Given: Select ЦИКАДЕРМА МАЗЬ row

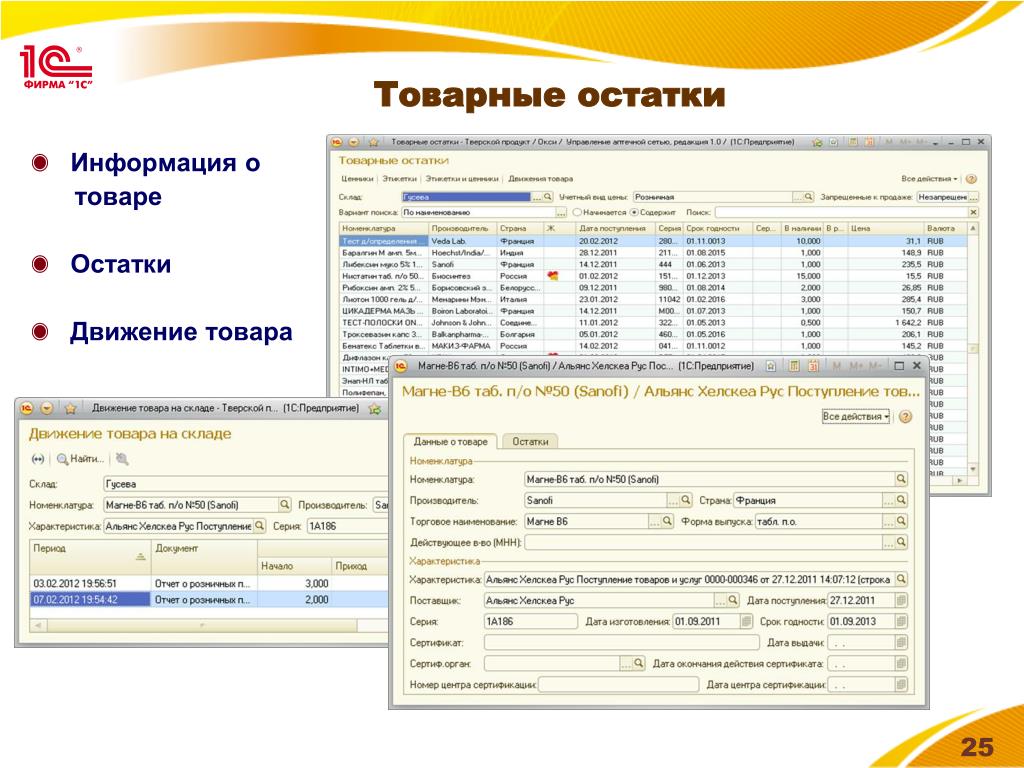Looking at the screenshot, I should (653, 311).
